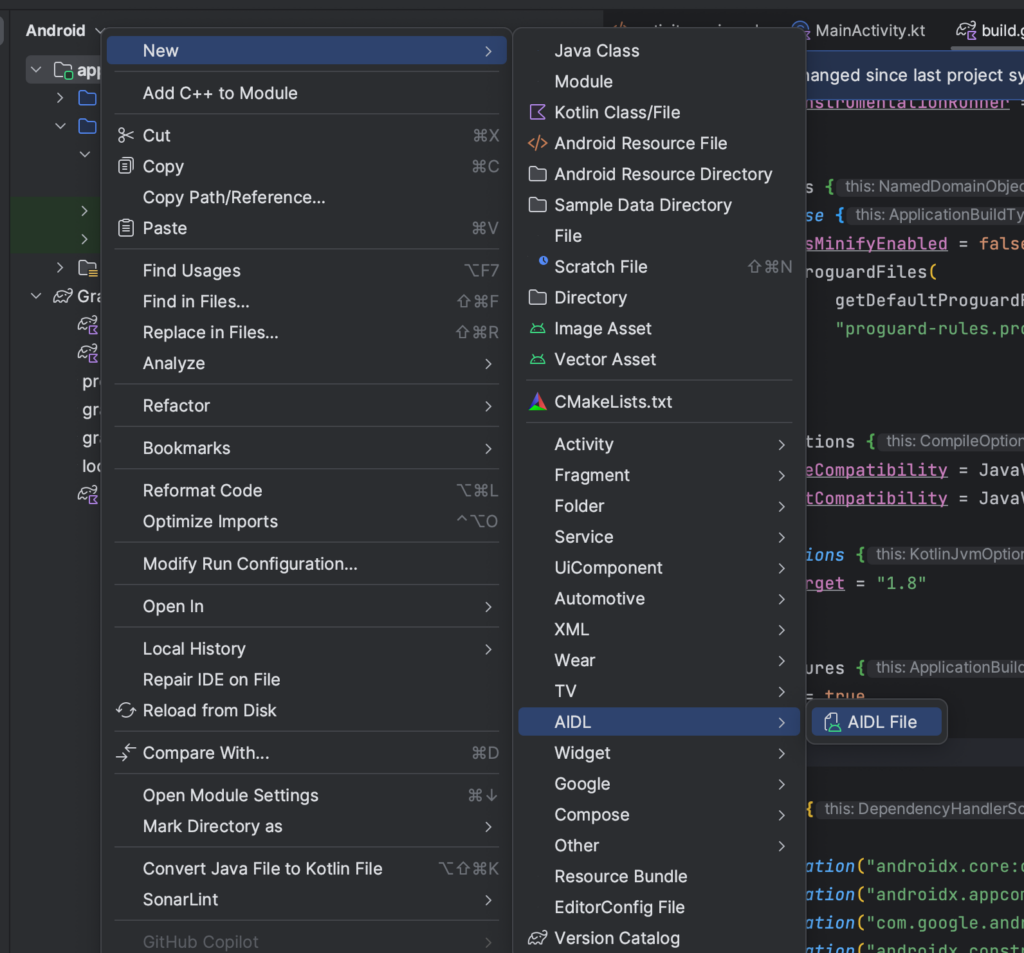Screen dimensions: 1024x953
Task: Click the Vector Asset Android icon
Action: click(537, 360)
